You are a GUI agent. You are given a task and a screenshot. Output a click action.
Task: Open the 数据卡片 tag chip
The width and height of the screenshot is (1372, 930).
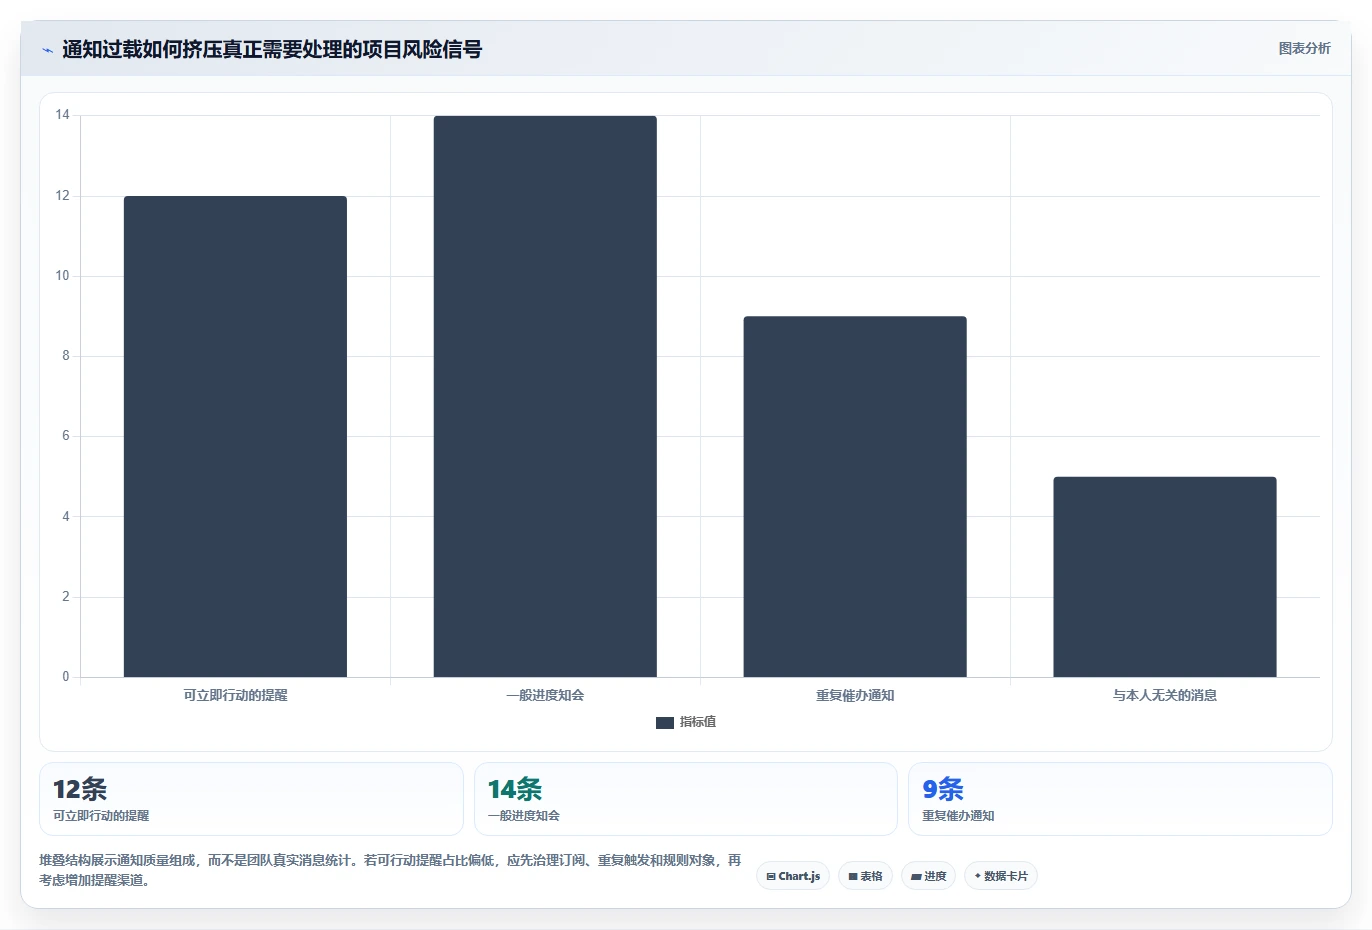tap(1001, 876)
